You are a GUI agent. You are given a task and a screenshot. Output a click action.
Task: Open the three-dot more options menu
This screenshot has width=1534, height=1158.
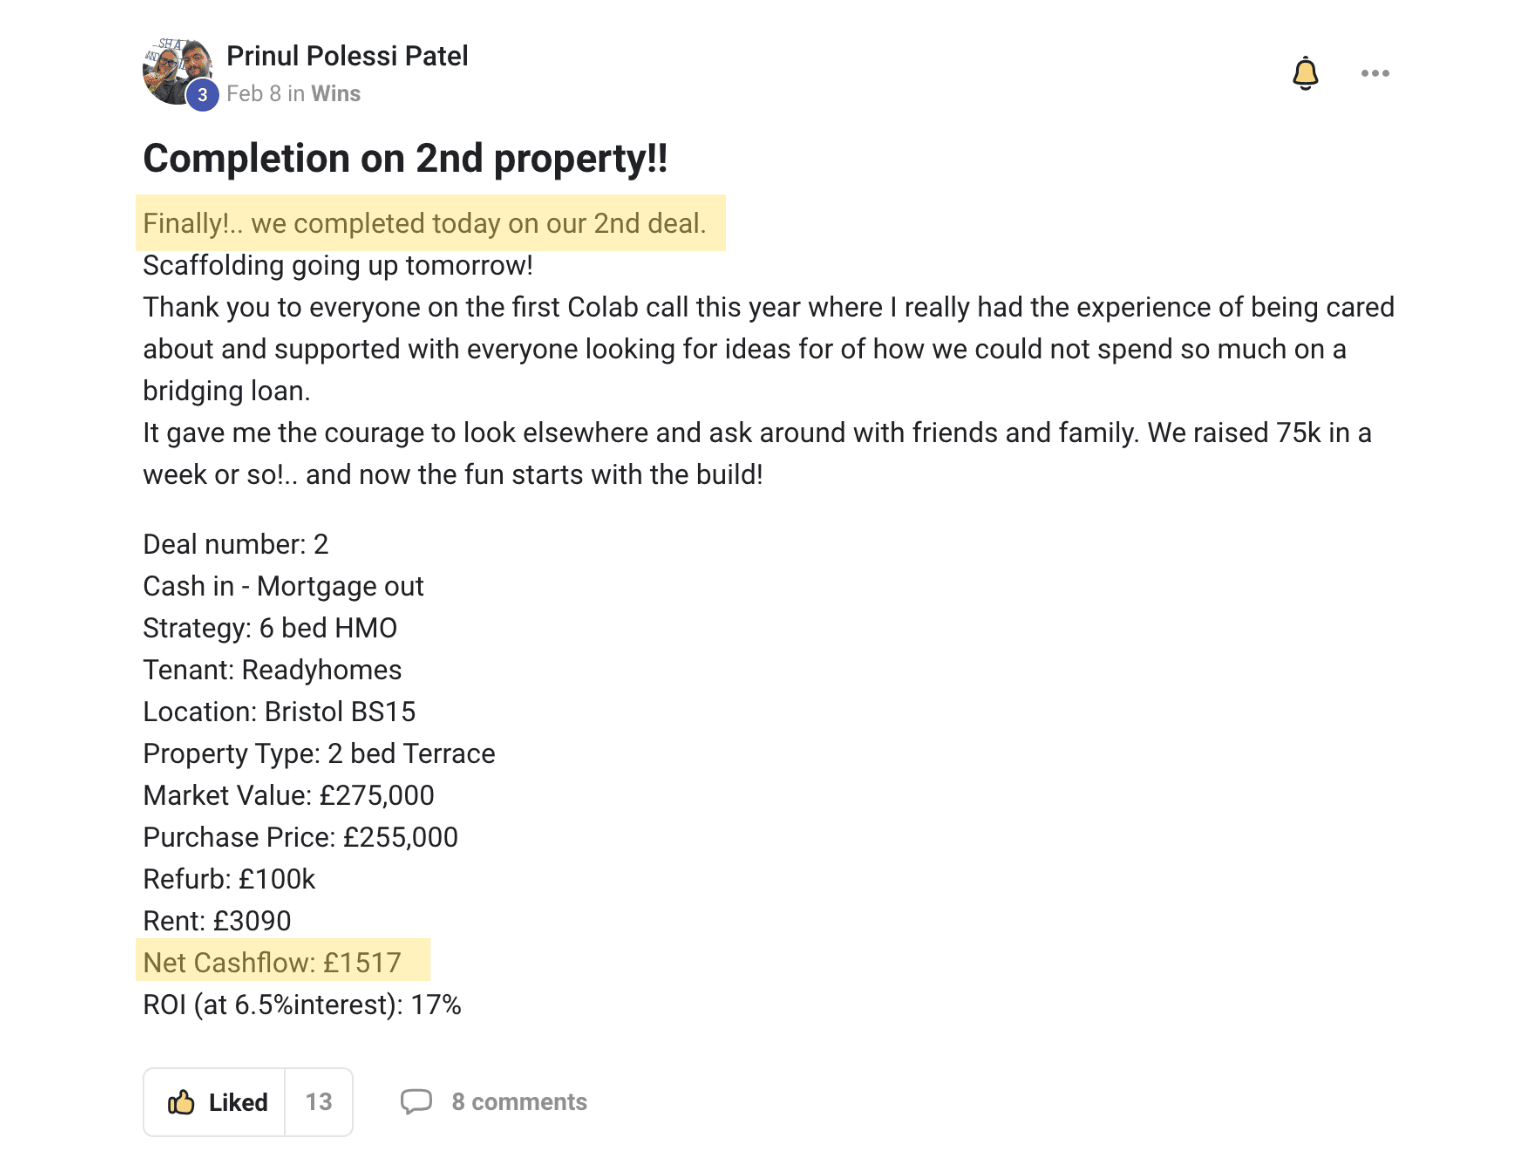click(x=1375, y=73)
